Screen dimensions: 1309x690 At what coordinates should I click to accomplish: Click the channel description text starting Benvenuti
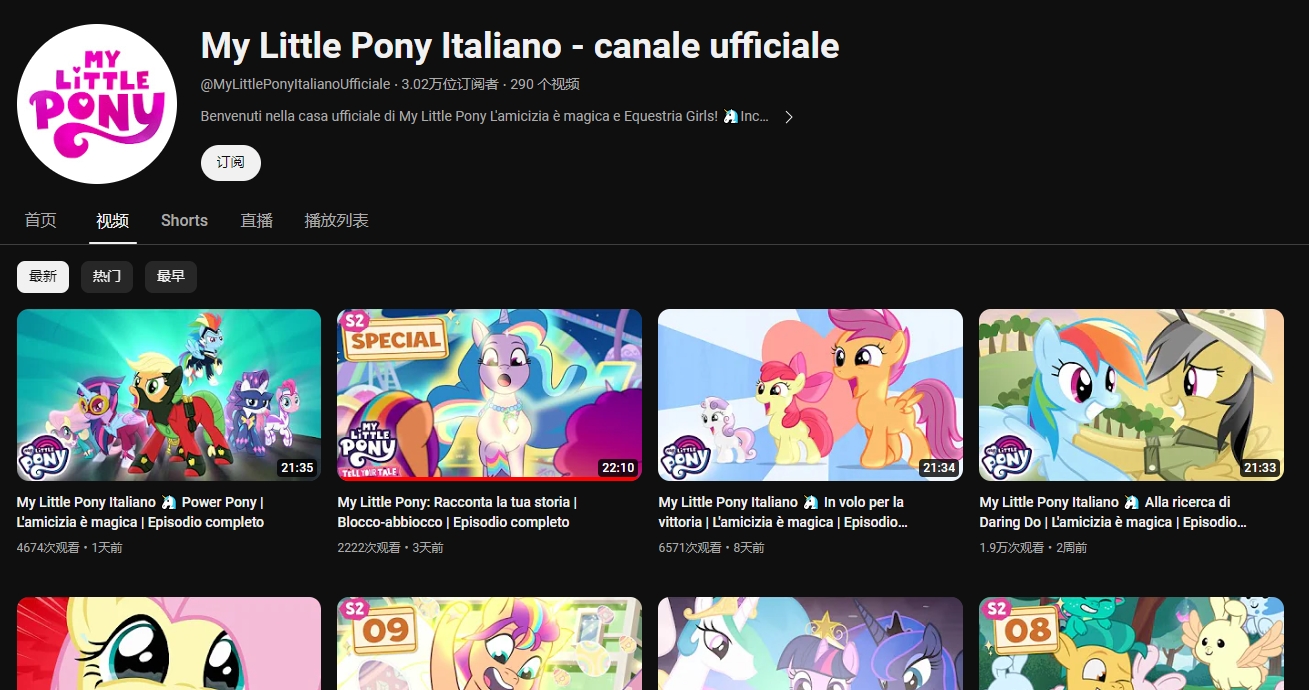tap(485, 117)
